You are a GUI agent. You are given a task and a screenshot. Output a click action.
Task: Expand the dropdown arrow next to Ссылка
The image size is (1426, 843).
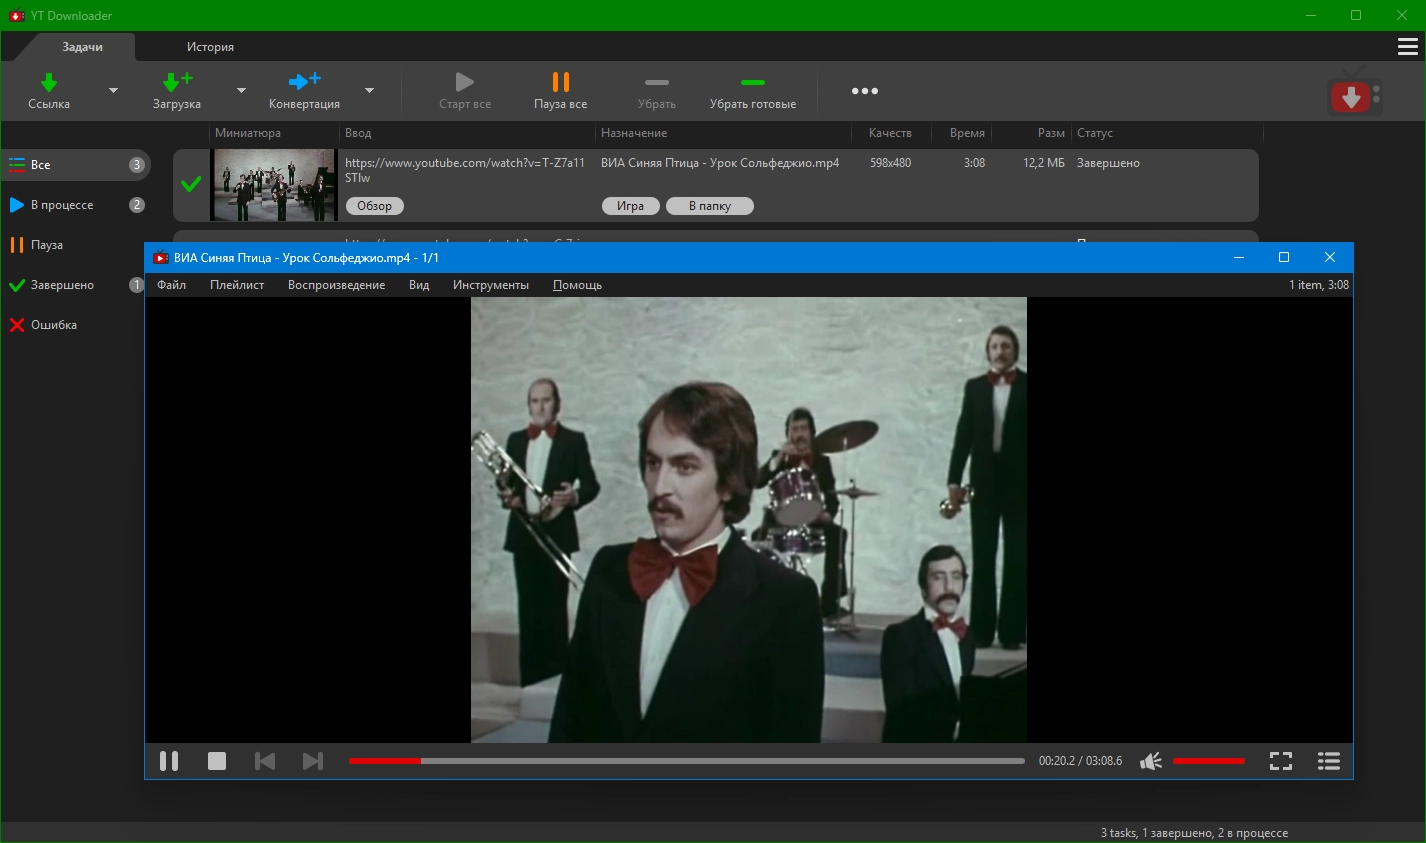coord(113,91)
